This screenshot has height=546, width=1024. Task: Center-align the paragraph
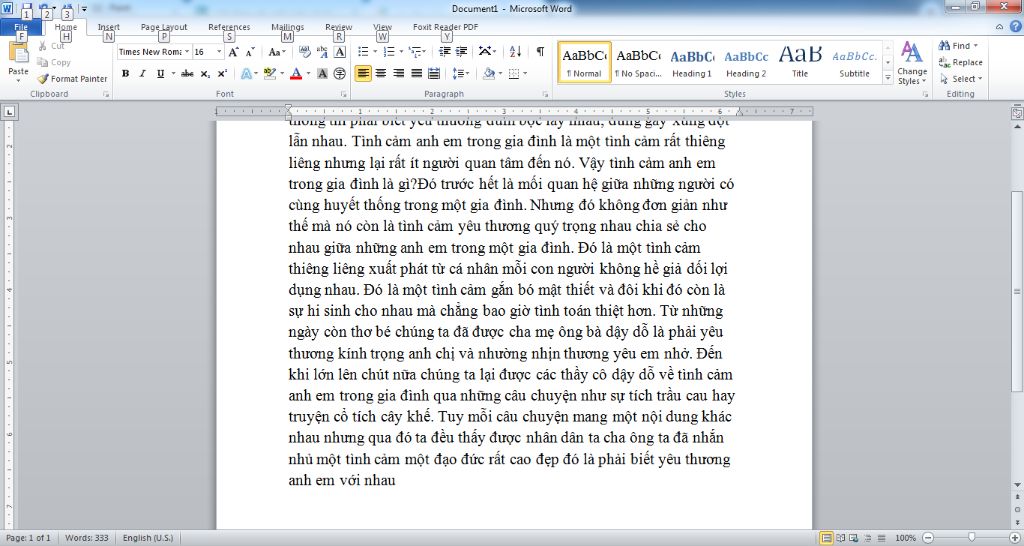coord(381,74)
